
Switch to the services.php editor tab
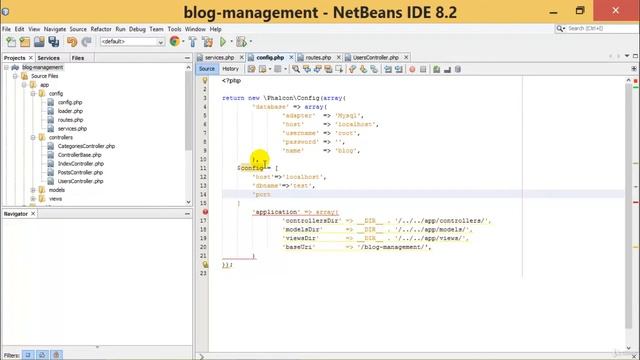click(x=219, y=58)
